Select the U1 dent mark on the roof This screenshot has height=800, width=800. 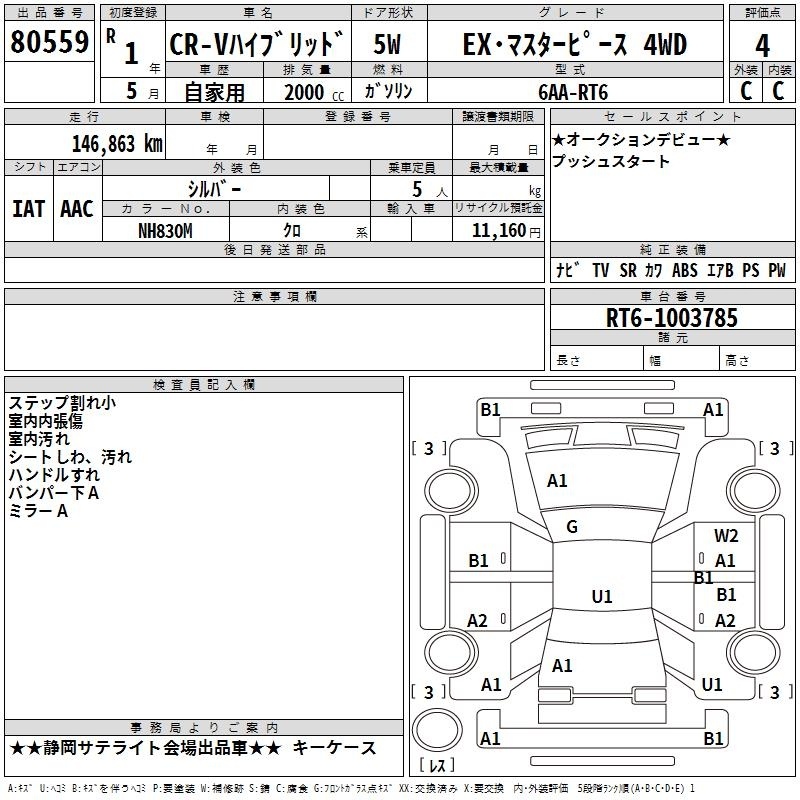pos(601,597)
